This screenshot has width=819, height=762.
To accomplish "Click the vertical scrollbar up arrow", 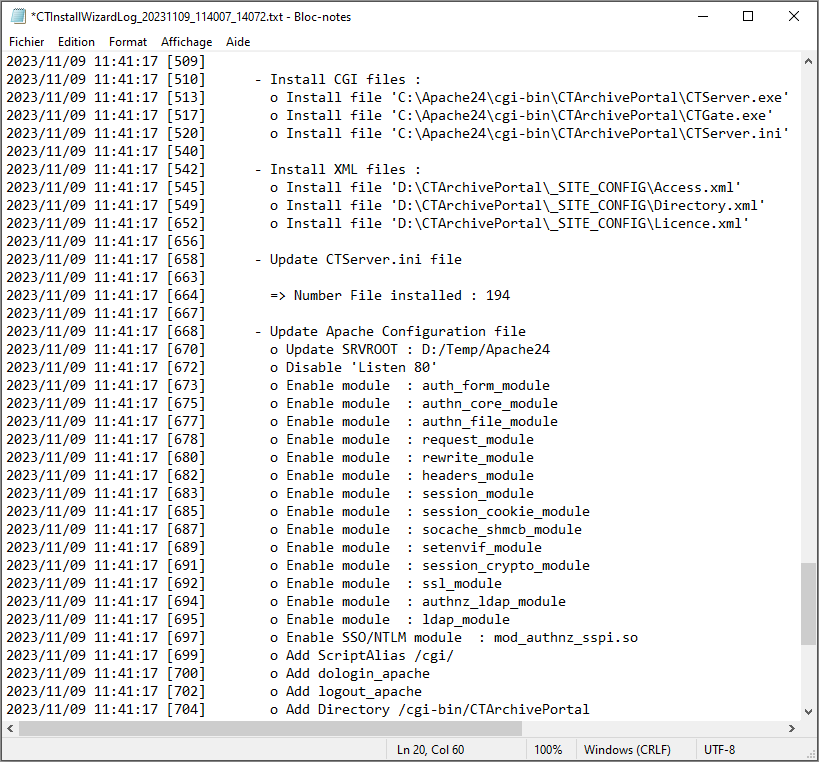I will (809, 61).
